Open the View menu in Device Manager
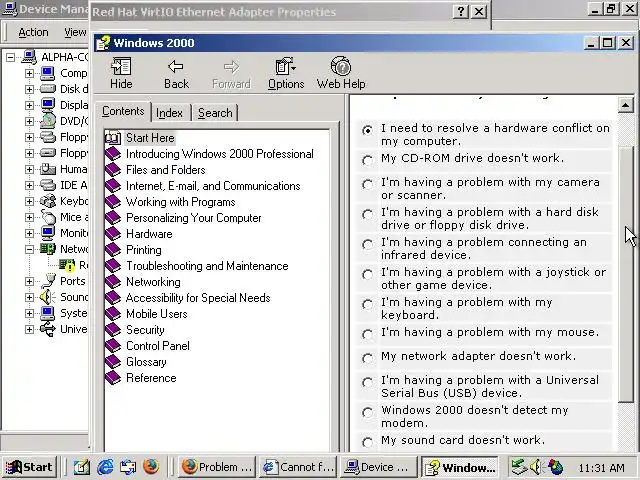The height and width of the screenshot is (480, 640). [75, 32]
